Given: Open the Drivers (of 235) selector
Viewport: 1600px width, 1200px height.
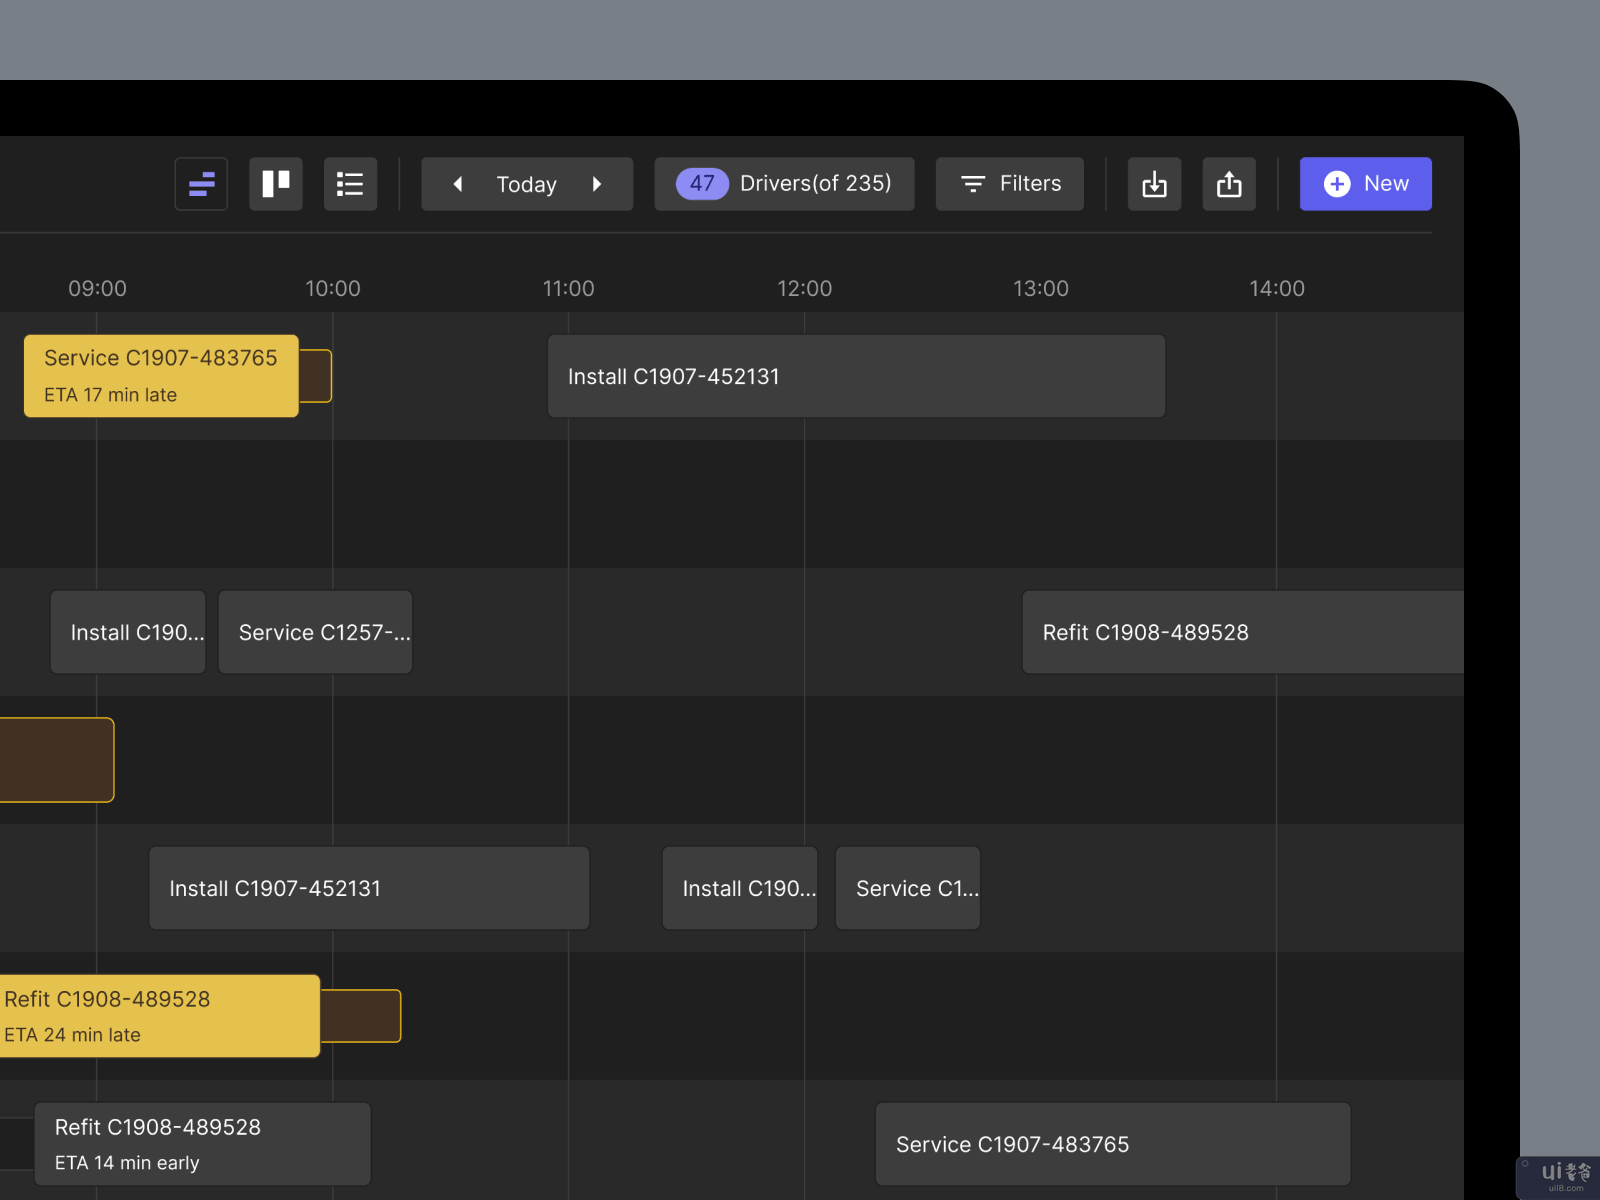Looking at the screenshot, I should tap(814, 184).
